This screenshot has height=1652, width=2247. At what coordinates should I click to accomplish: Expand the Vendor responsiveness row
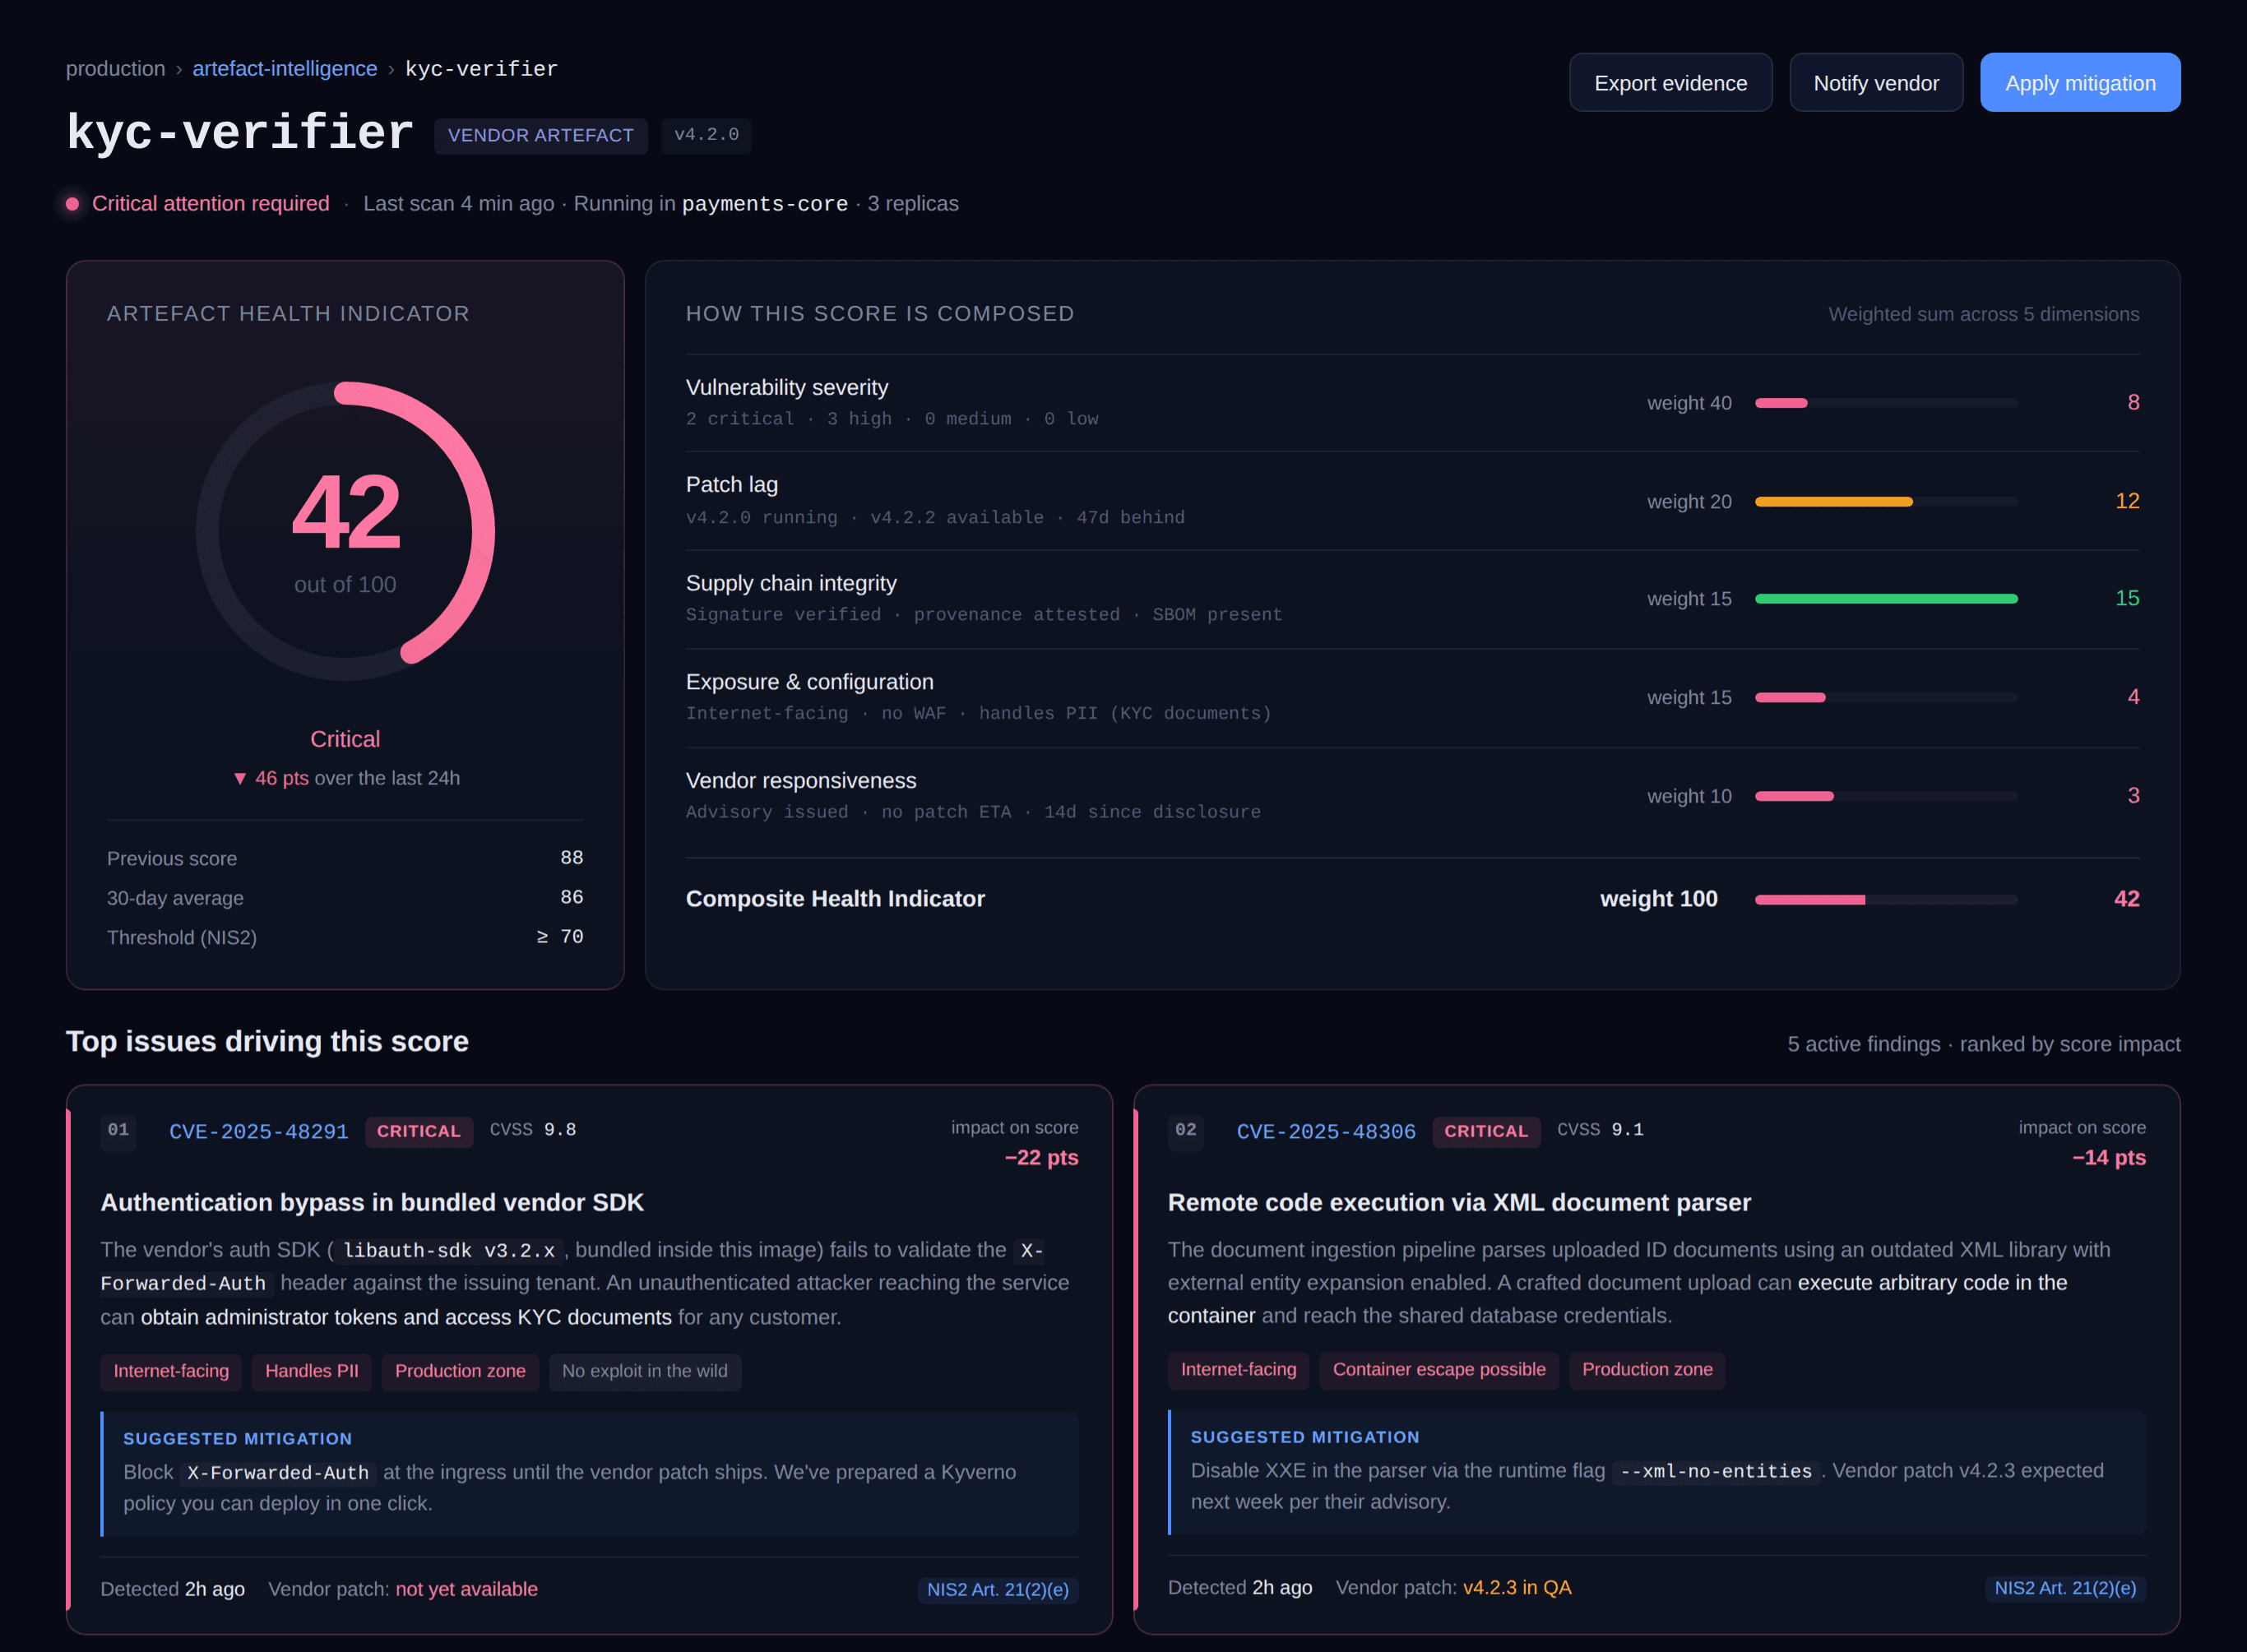[x=1412, y=796]
